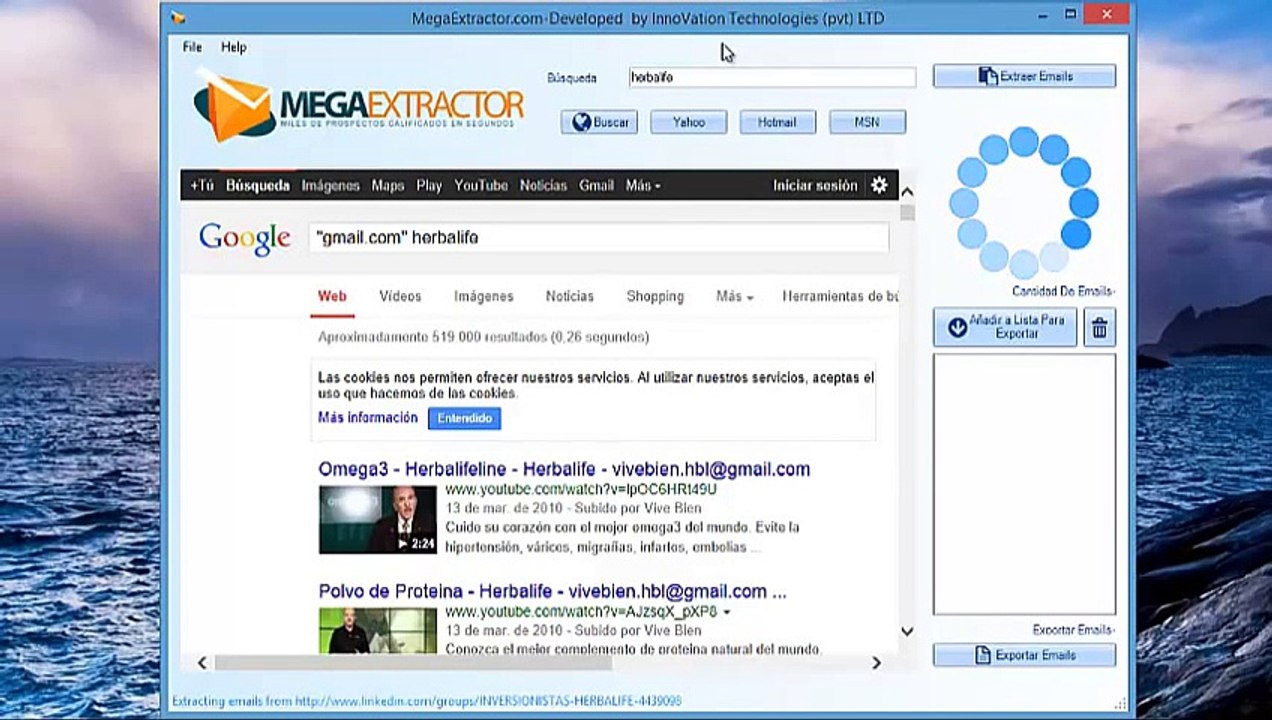Screen dimensions: 1272x720
Task: Select the Vídeos results tab
Action: (x=400, y=296)
